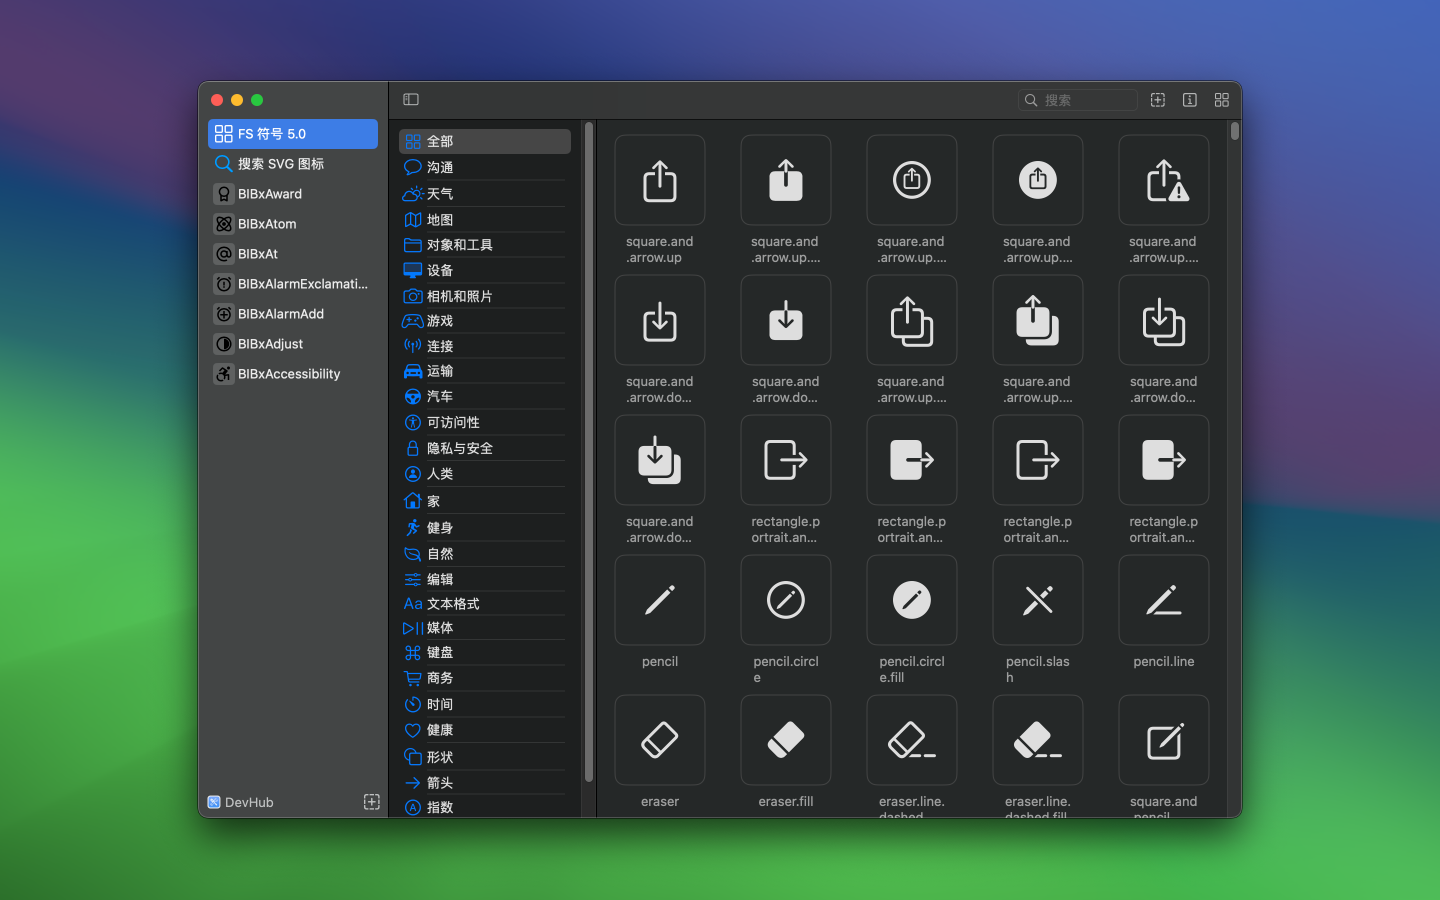Choose the 沟通 category

485,167
